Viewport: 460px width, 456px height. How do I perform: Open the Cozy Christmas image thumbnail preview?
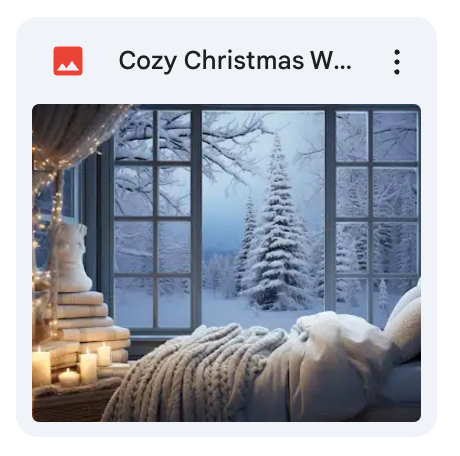[226, 263]
